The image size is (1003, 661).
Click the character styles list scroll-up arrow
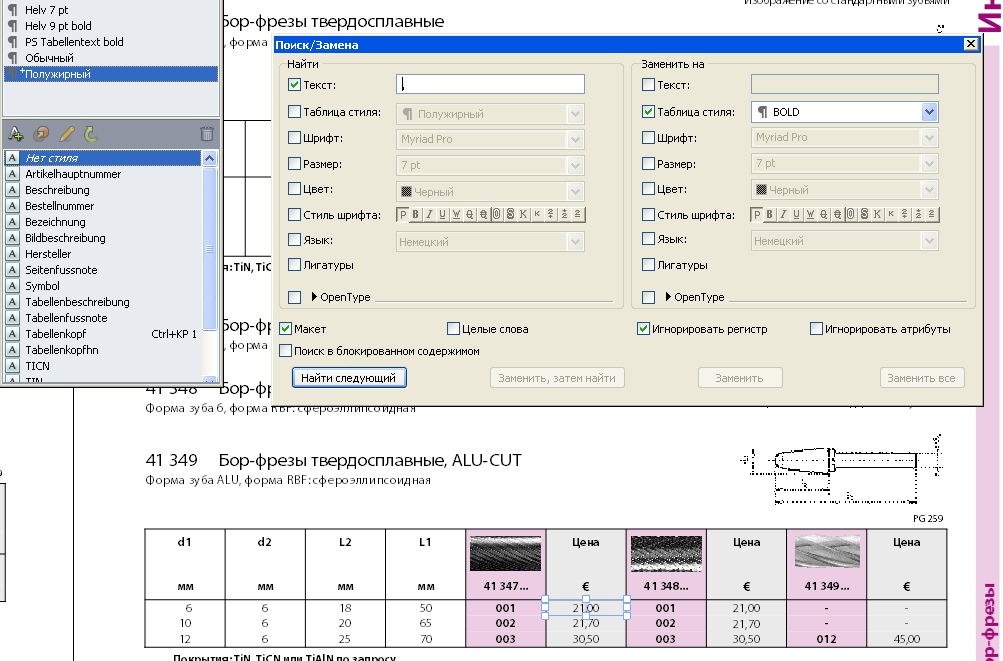pos(209,158)
